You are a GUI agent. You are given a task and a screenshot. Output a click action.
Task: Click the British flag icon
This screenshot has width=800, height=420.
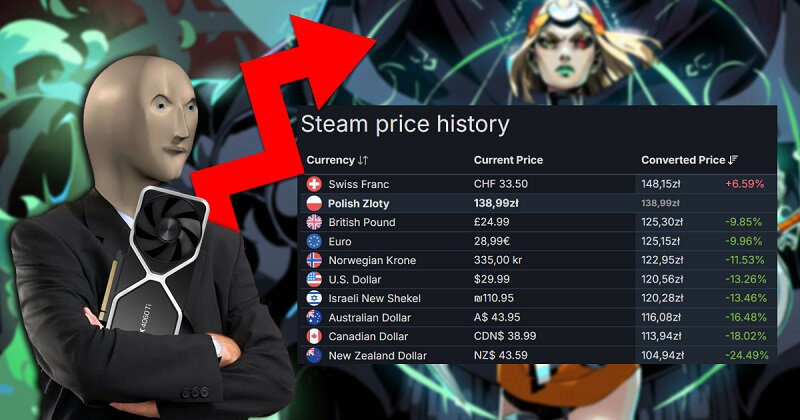tap(314, 222)
